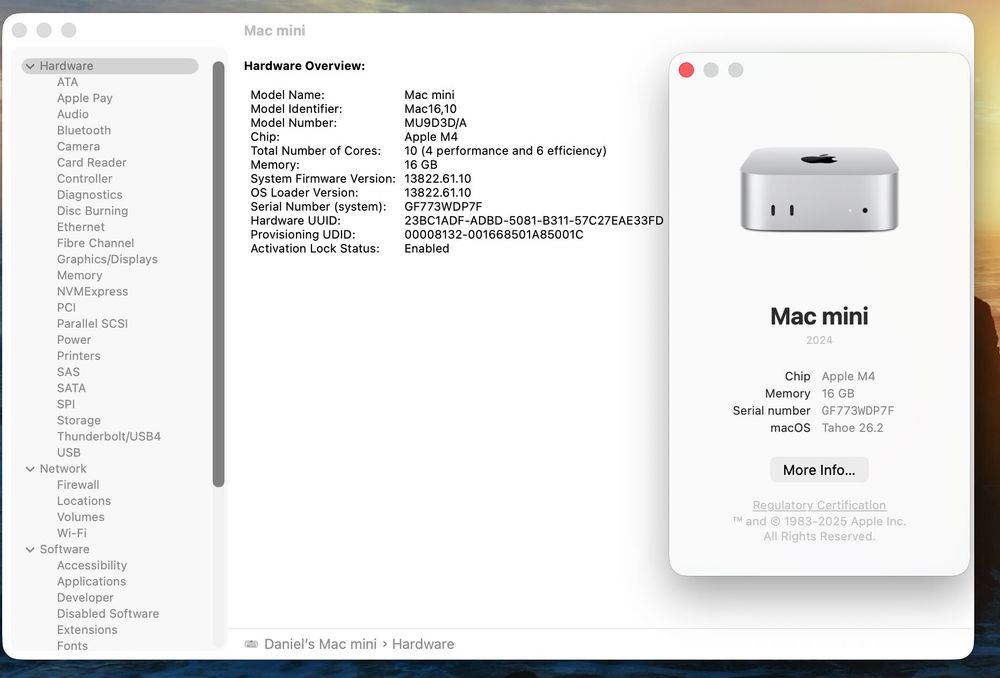The width and height of the screenshot is (1000, 678).
Task: Click the Provisioning UDID value
Action: coord(494,235)
